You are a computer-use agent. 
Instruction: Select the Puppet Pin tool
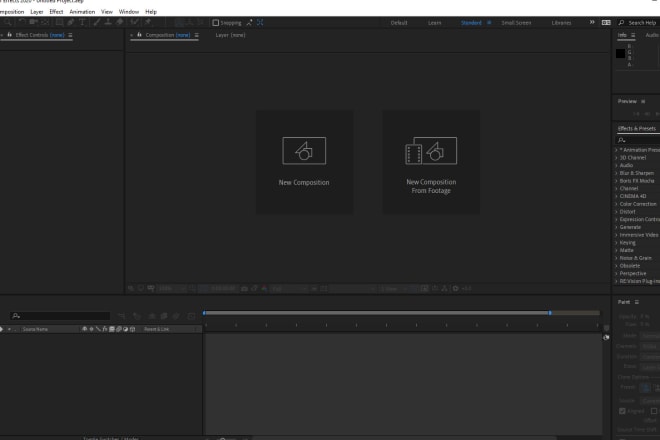[x=148, y=22]
